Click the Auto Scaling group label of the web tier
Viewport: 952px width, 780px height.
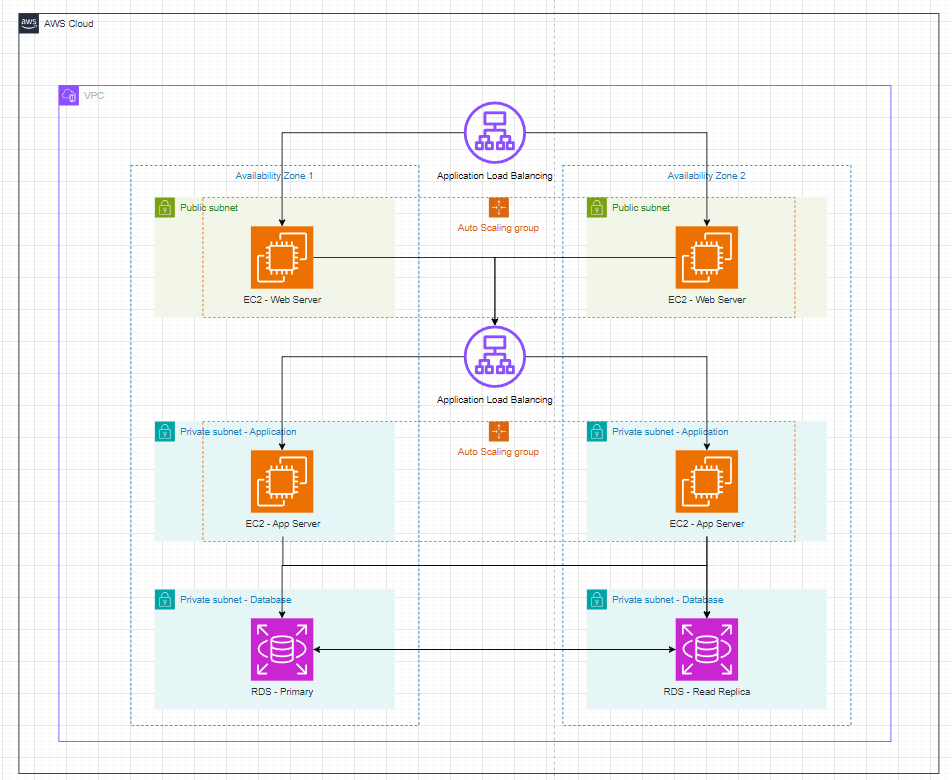click(x=498, y=228)
